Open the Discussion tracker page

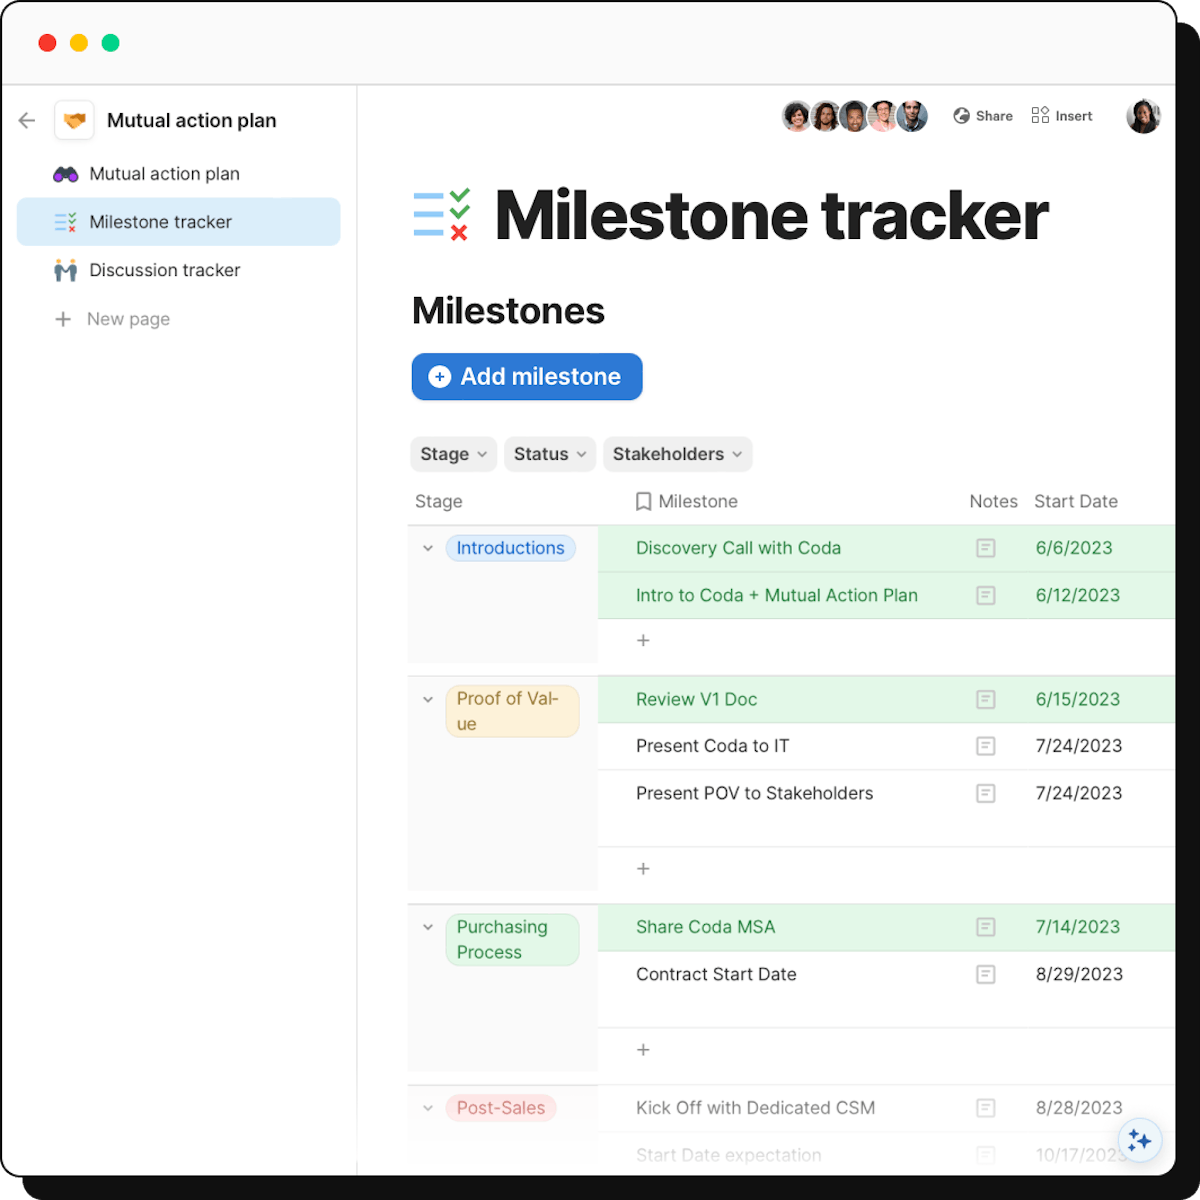165,270
